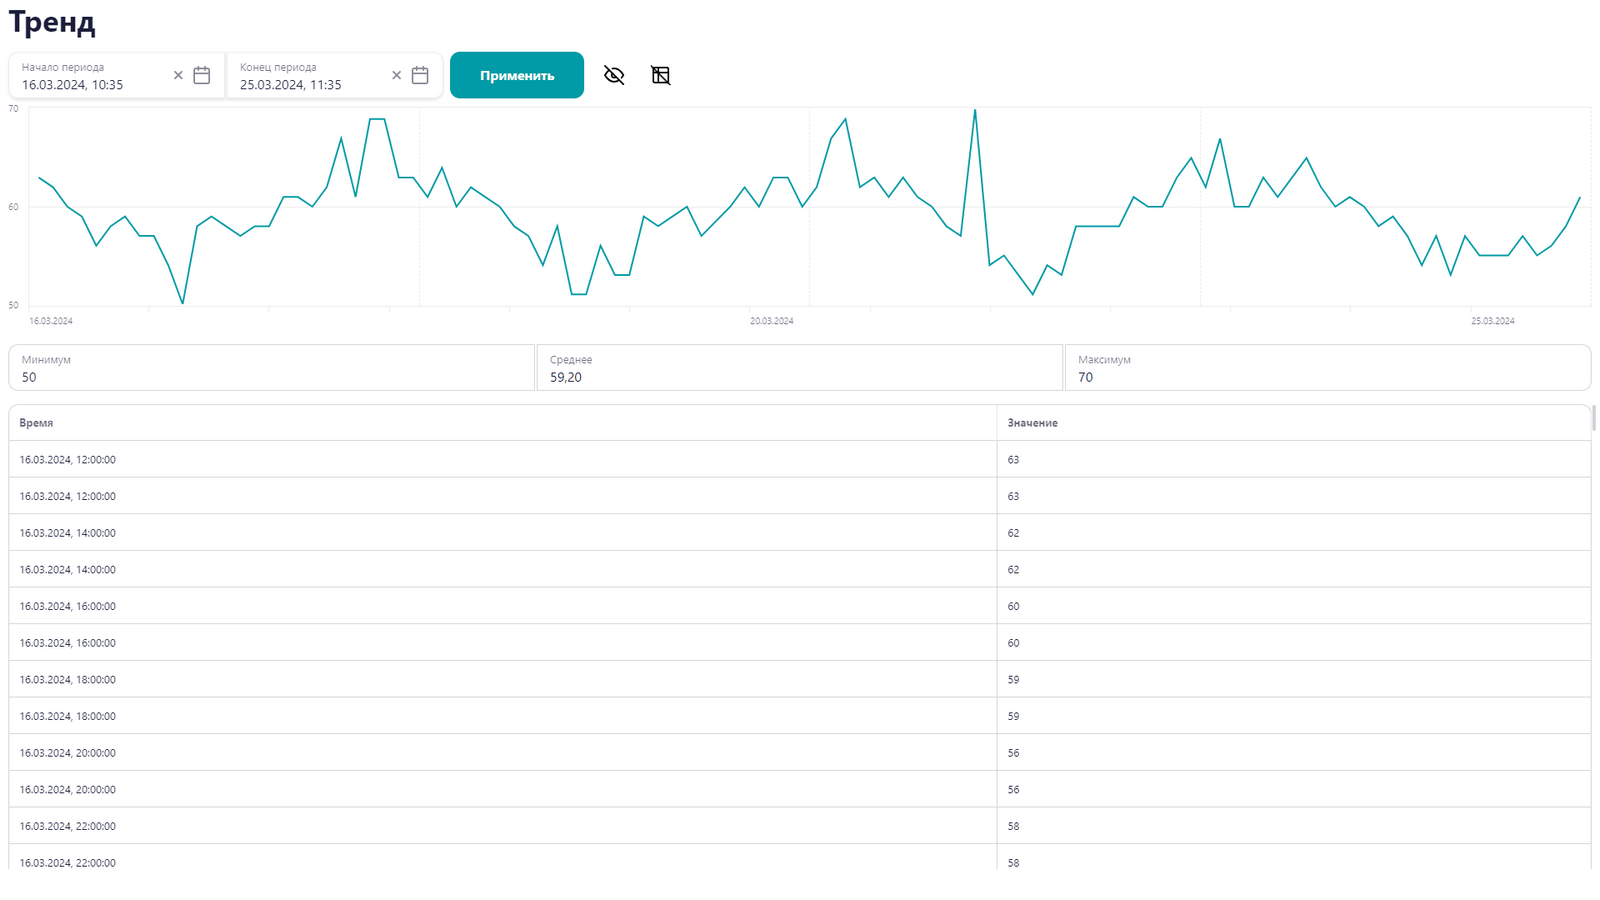Sort by the Время column header
The height and width of the screenshot is (900, 1600).
[x=37, y=423]
